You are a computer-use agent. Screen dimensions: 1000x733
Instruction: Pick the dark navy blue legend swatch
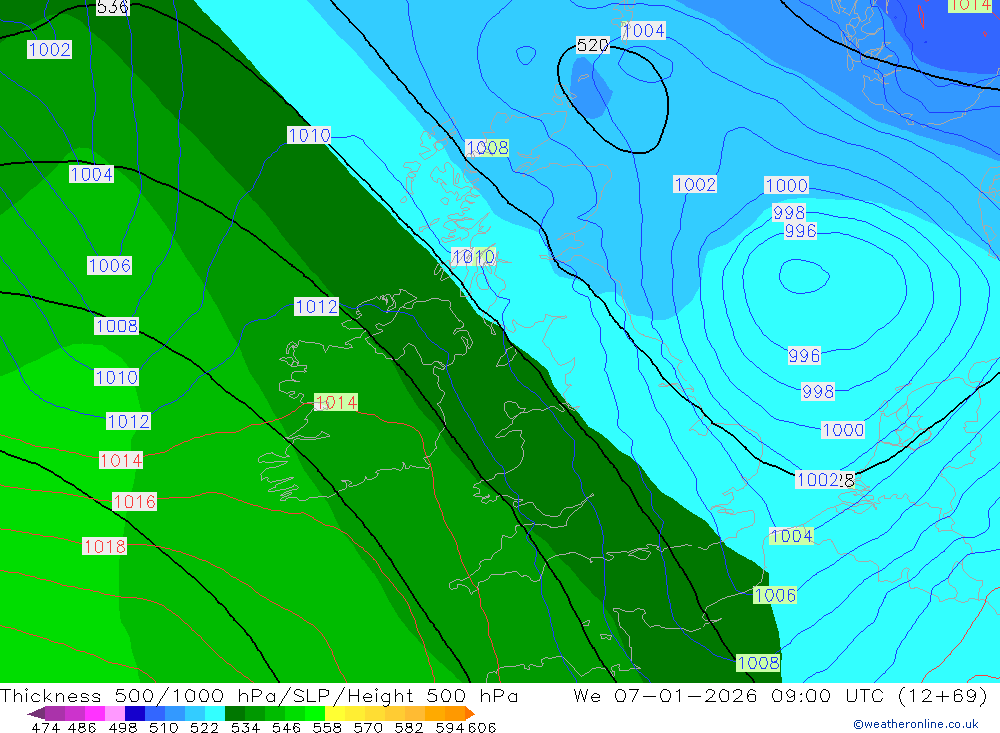[135, 713]
